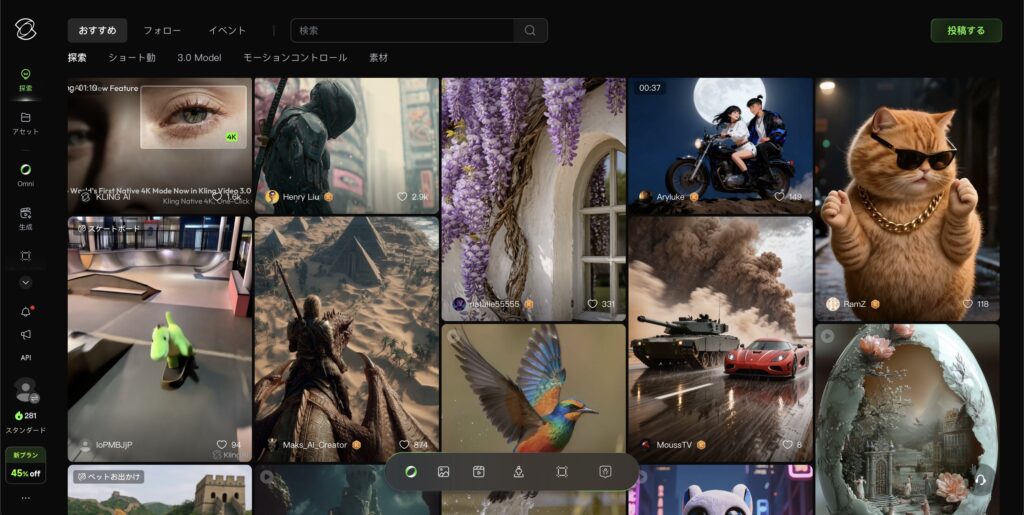Open the Omni tool in sidebar
Screen dimensions: 1024x515
coord(25,170)
